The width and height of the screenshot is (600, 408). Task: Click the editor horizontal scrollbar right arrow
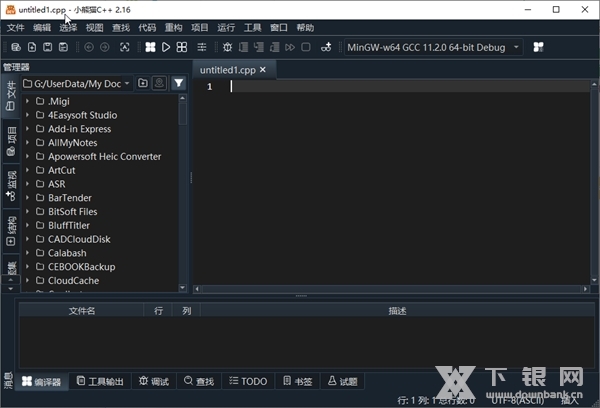tap(585, 289)
